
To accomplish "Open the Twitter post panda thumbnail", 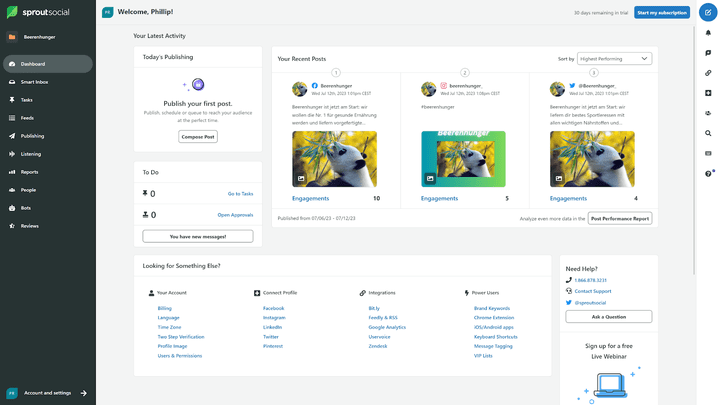I will (x=592, y=159).
